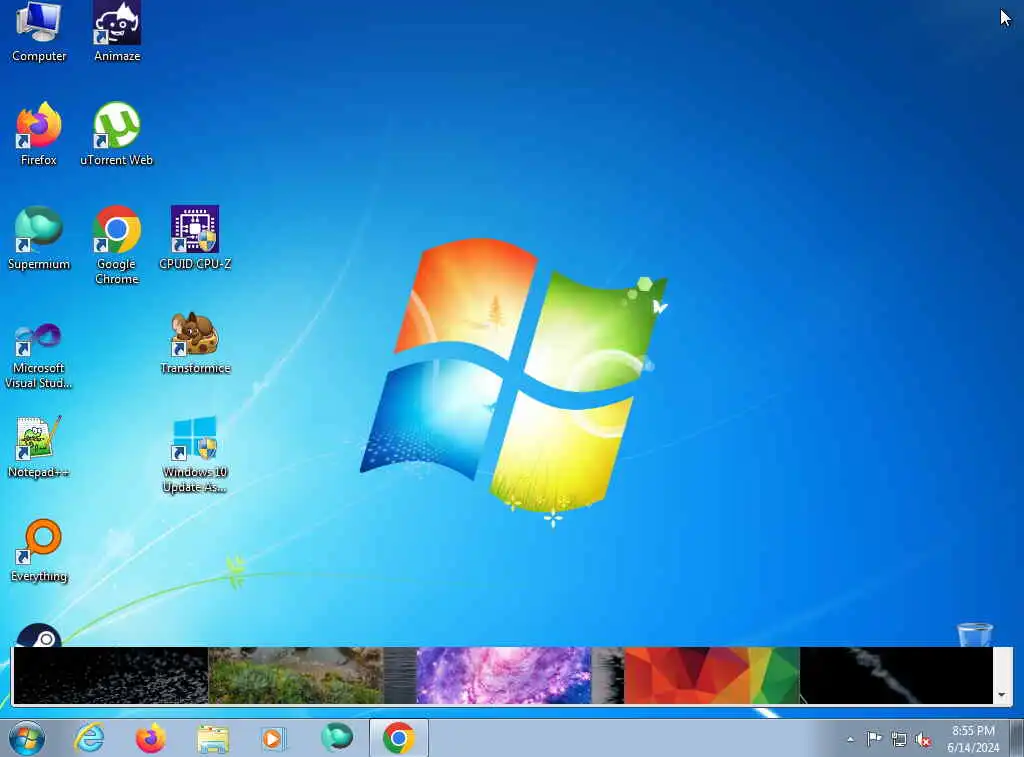Open the Action Center flag icon
The height and width of the screenshot is (757, 1024).
click(874, 739)
